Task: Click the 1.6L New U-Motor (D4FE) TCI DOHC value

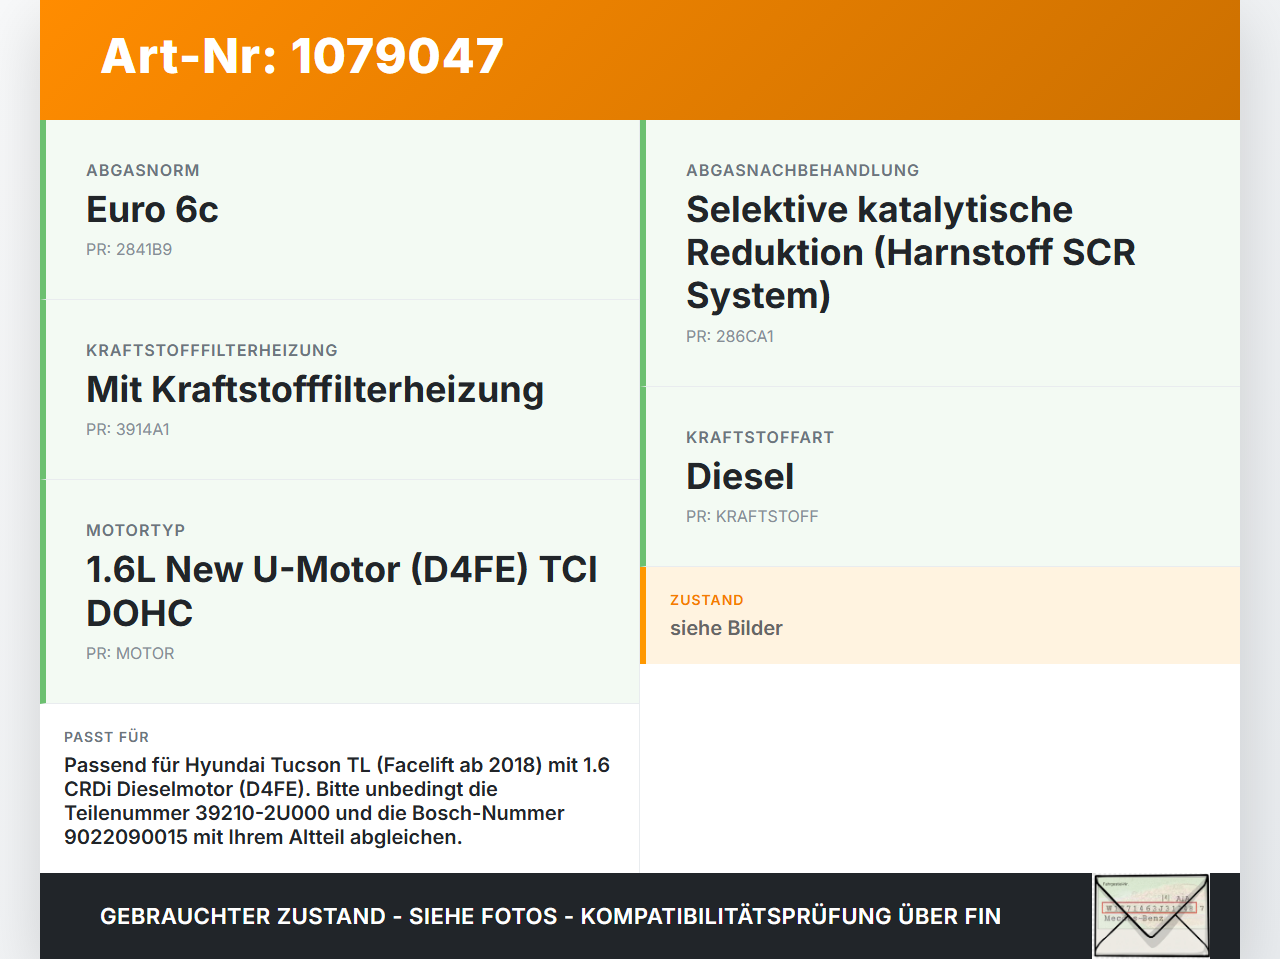Action: 342,591
